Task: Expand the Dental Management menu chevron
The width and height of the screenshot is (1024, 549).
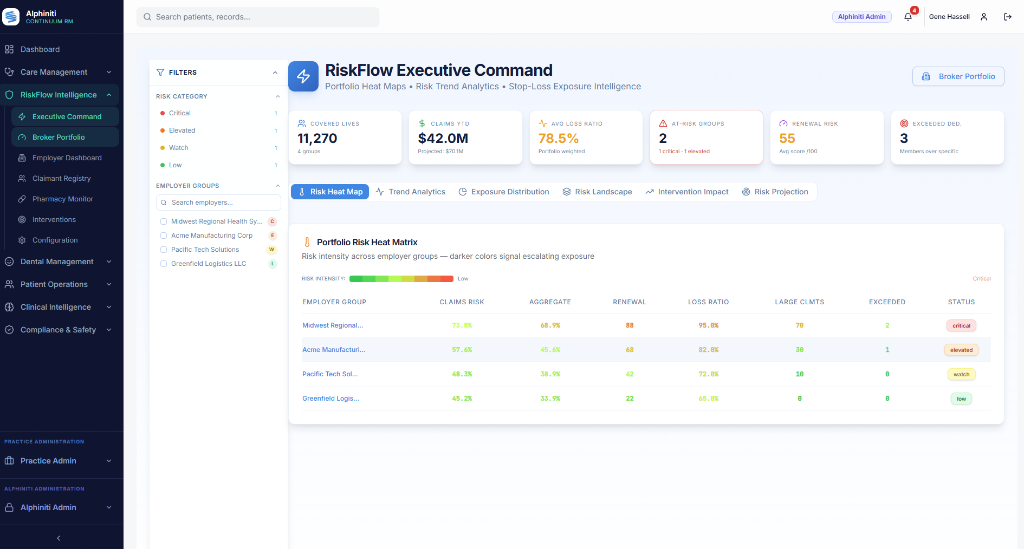Action: (109, 262)
